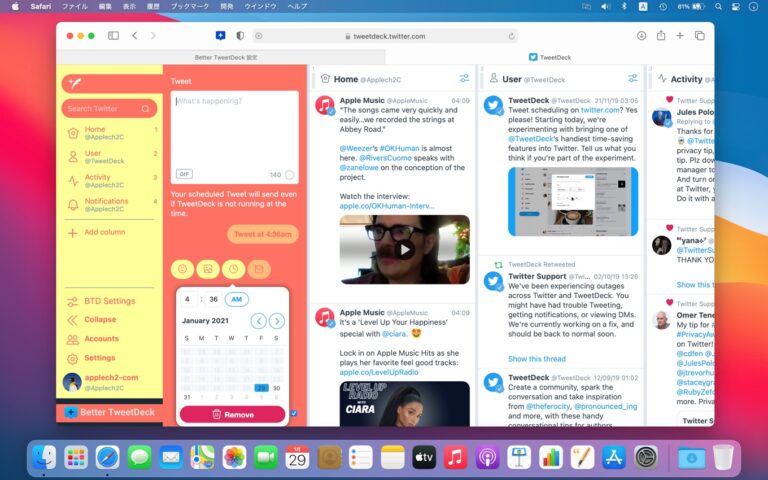This screenshot has width=768, height=480.
Task: Click Add column plus button
Action: 72,233
